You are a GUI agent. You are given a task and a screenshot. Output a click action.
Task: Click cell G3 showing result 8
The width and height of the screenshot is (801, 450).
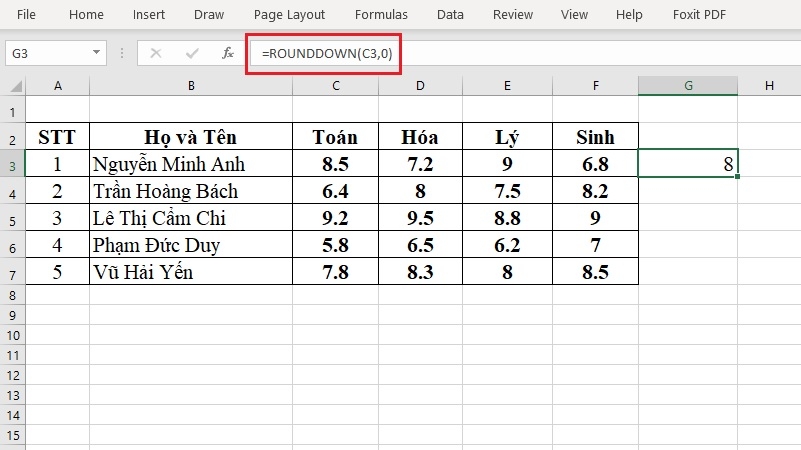[688, 163]
